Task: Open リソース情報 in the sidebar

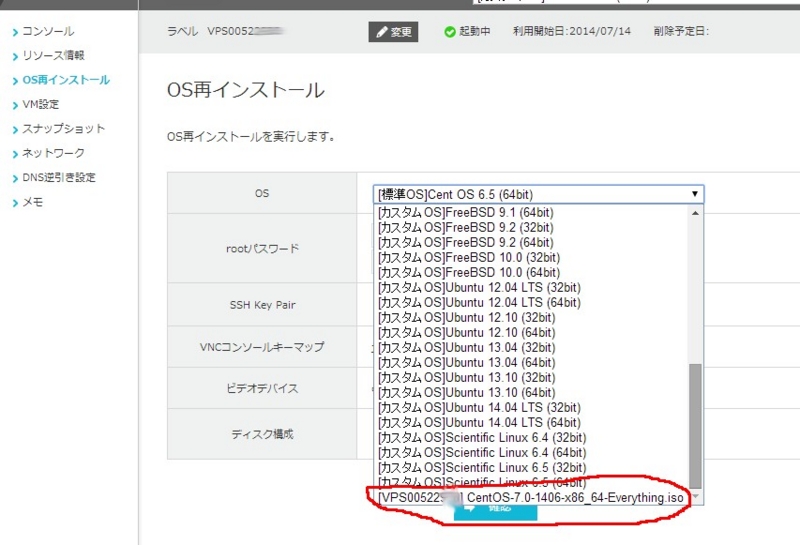Action: tap(53, 56)
